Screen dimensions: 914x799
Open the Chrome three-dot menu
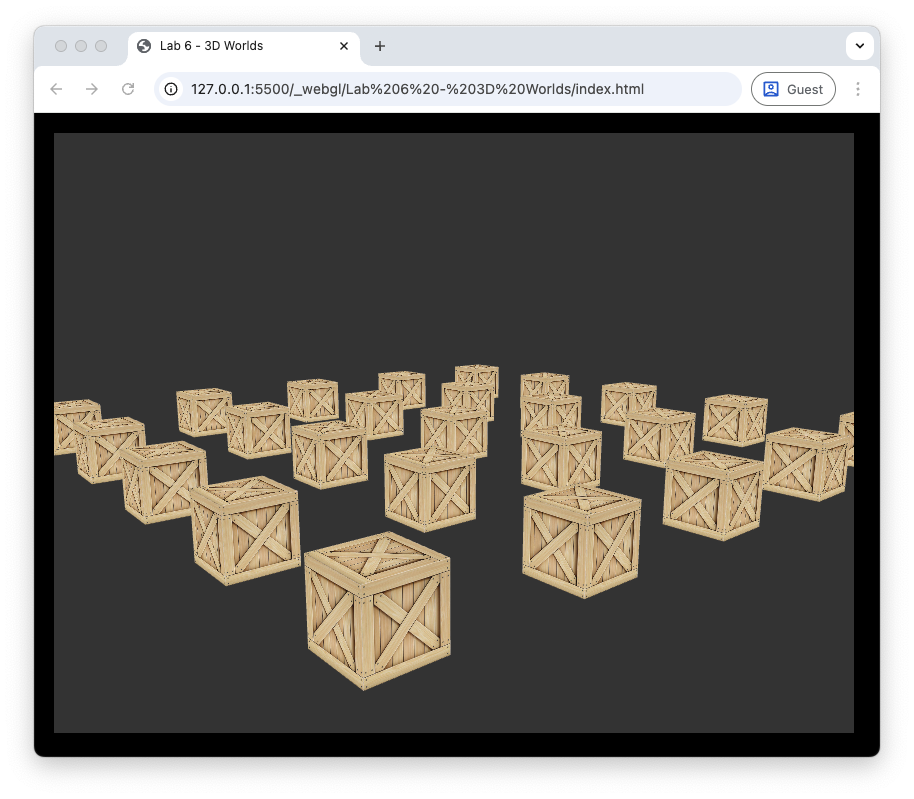tap(857, 89)
